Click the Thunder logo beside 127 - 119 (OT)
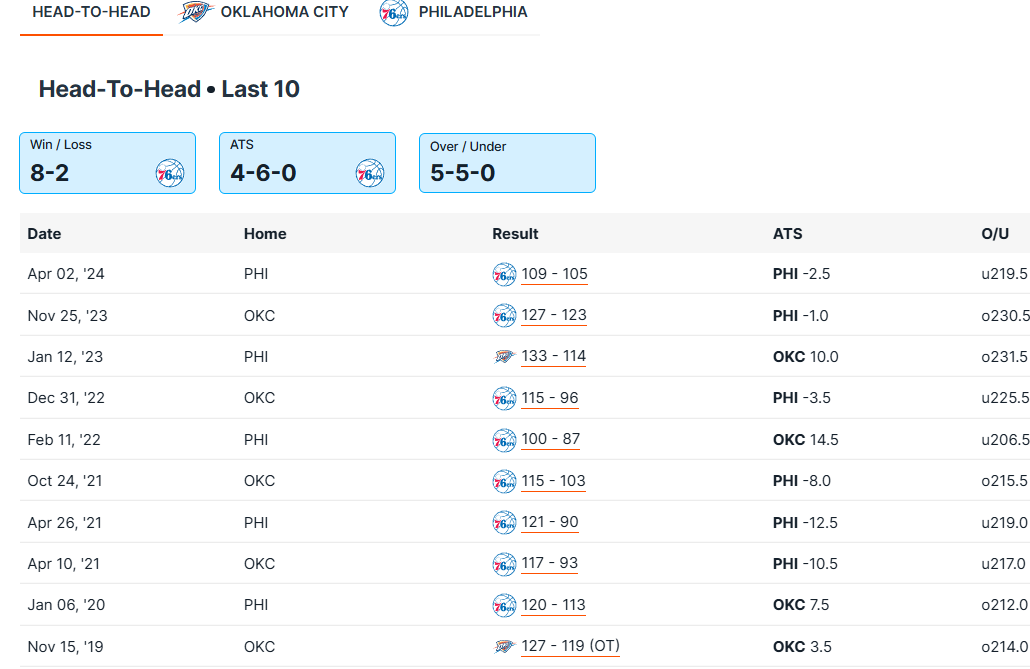This screenshot has height=669, width=1030. [504, 647]
